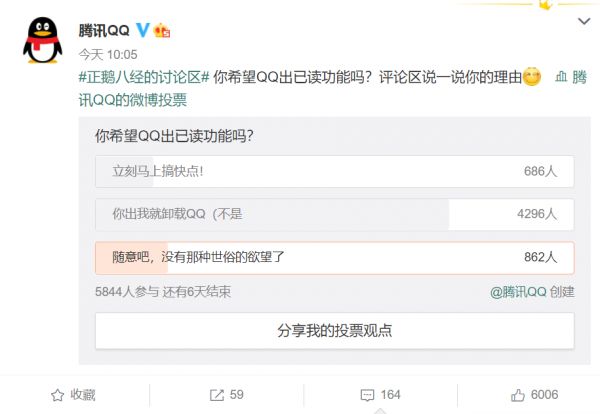Click the orange membership badge icon
Image resolution: width=600 pixels, height=414 pixels.
(162, 30)
